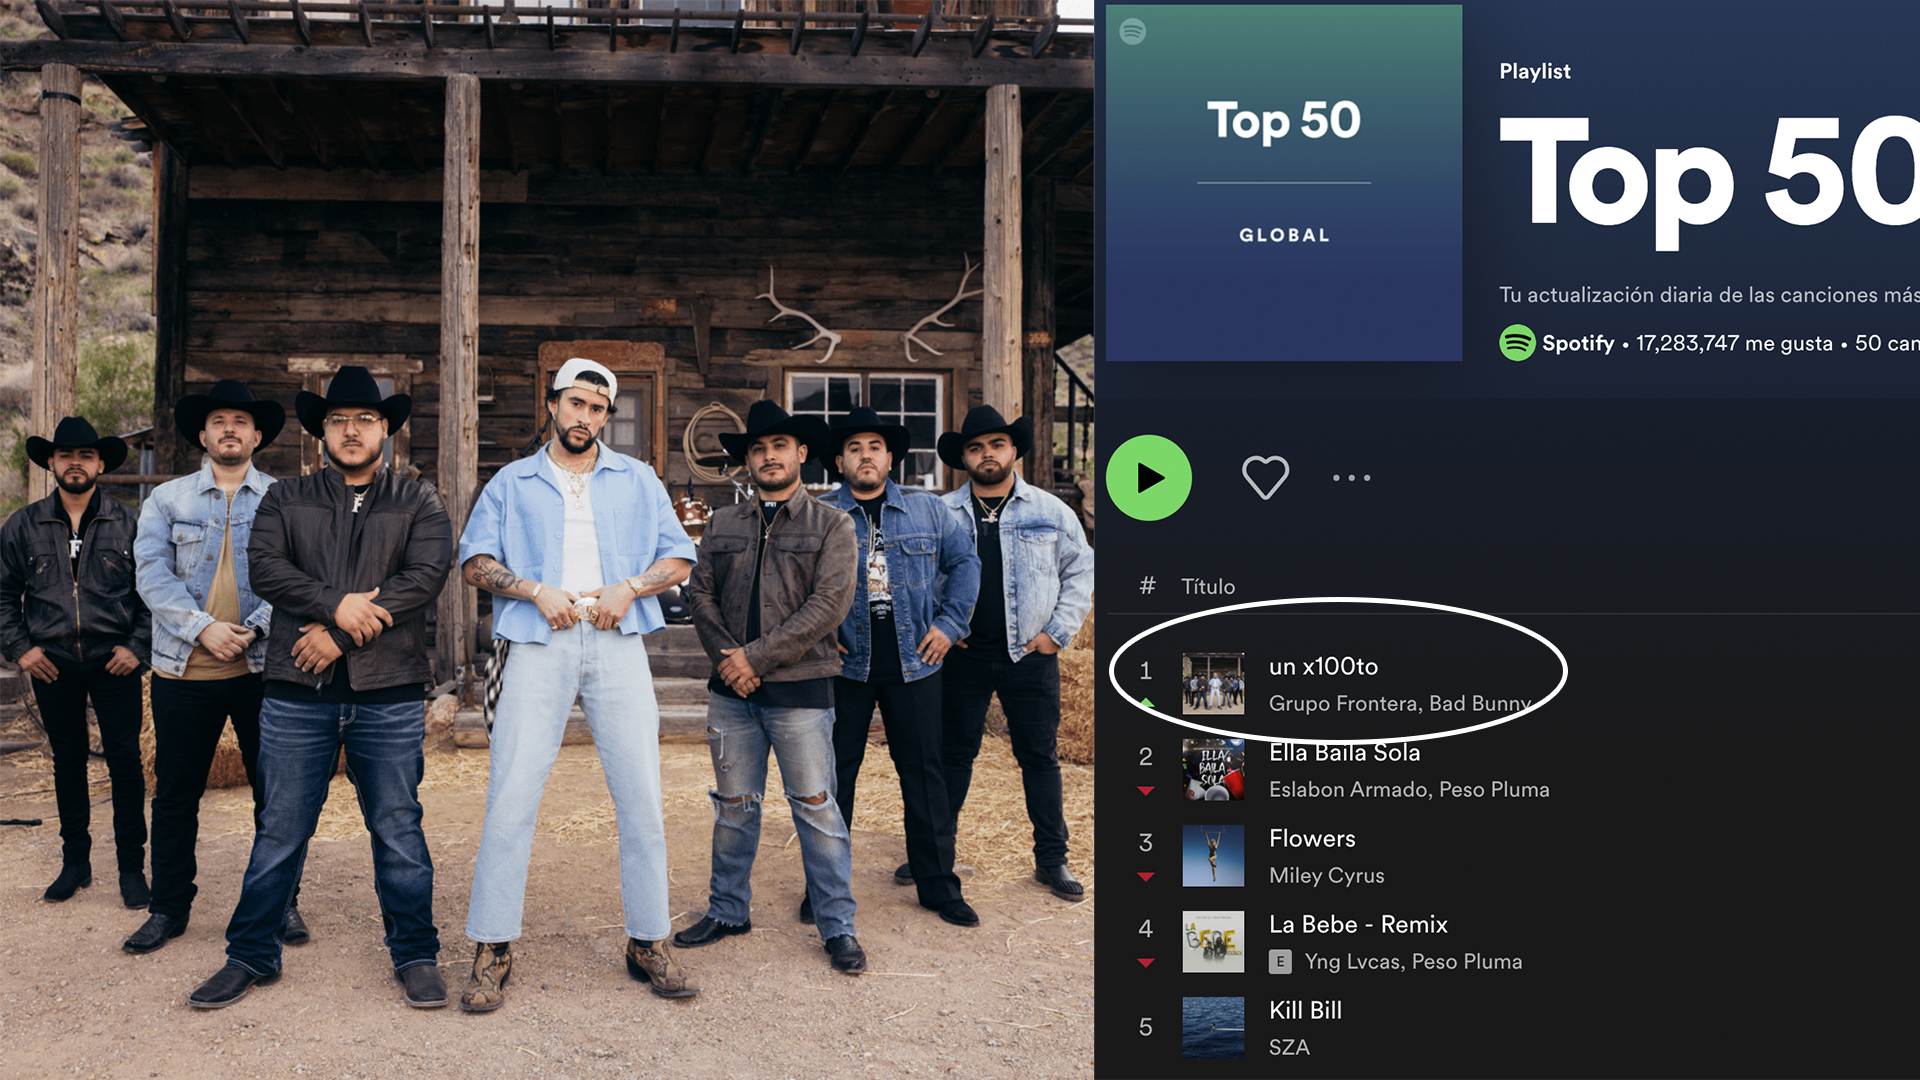The image size is (1920, 1080).
Task: Play the song un x100to
Action: coord(1323,667)
